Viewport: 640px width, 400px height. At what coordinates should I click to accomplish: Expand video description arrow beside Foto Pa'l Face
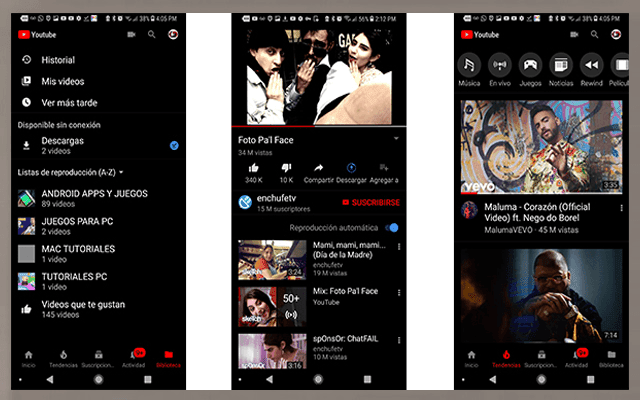[x=396, y=138]
